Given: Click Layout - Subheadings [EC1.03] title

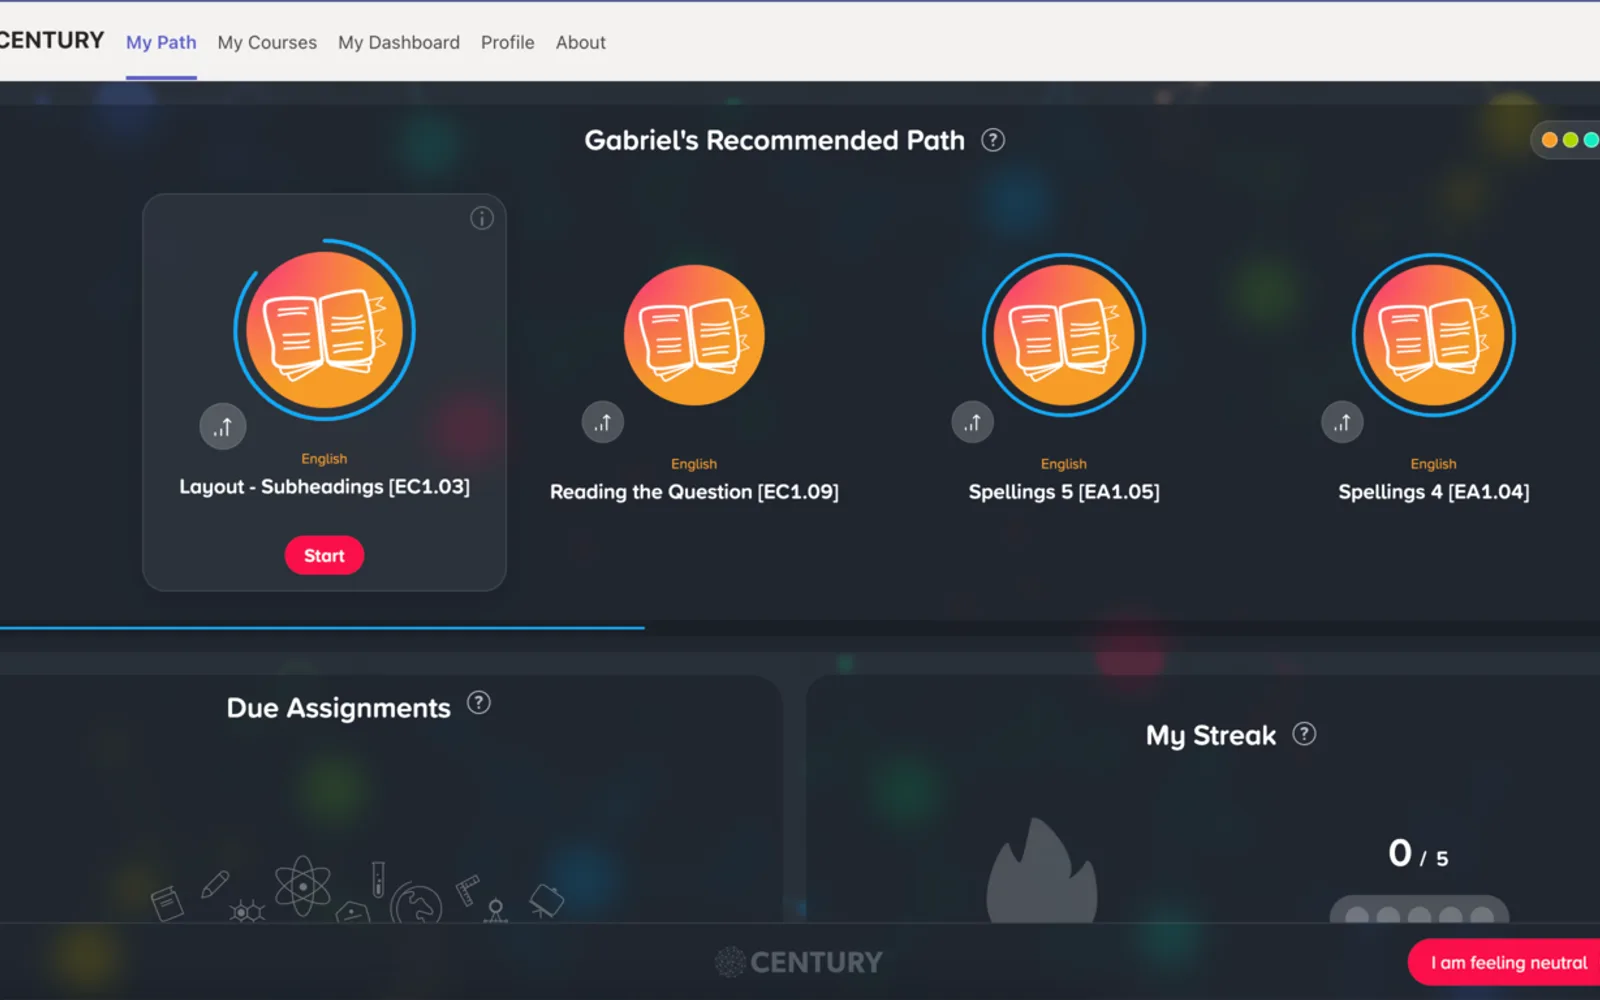Looking at the screenshot, I should pyautogui.click(x=324, y=487).
